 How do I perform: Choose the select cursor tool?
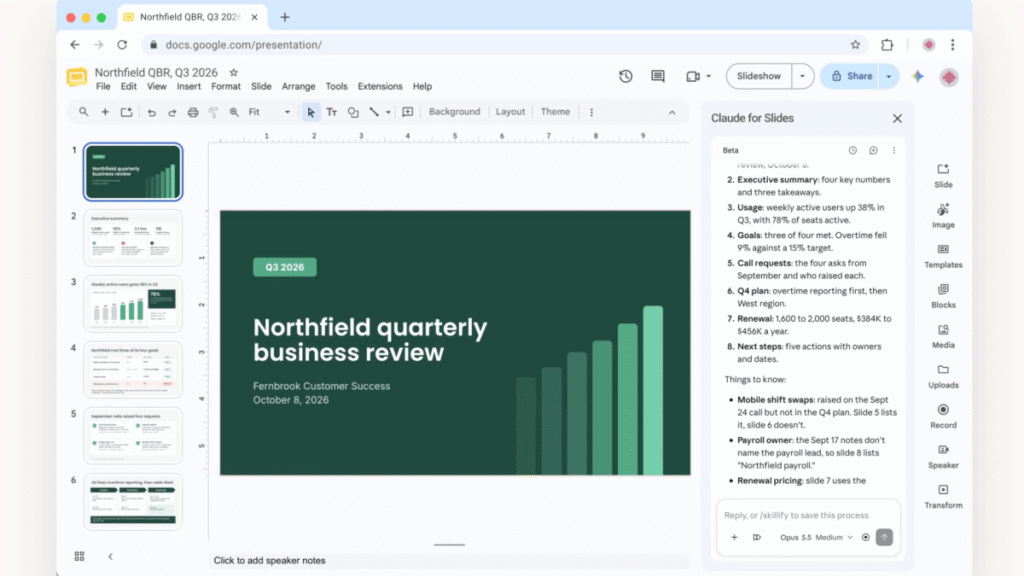pyautogui.click(x=311, y=112)
